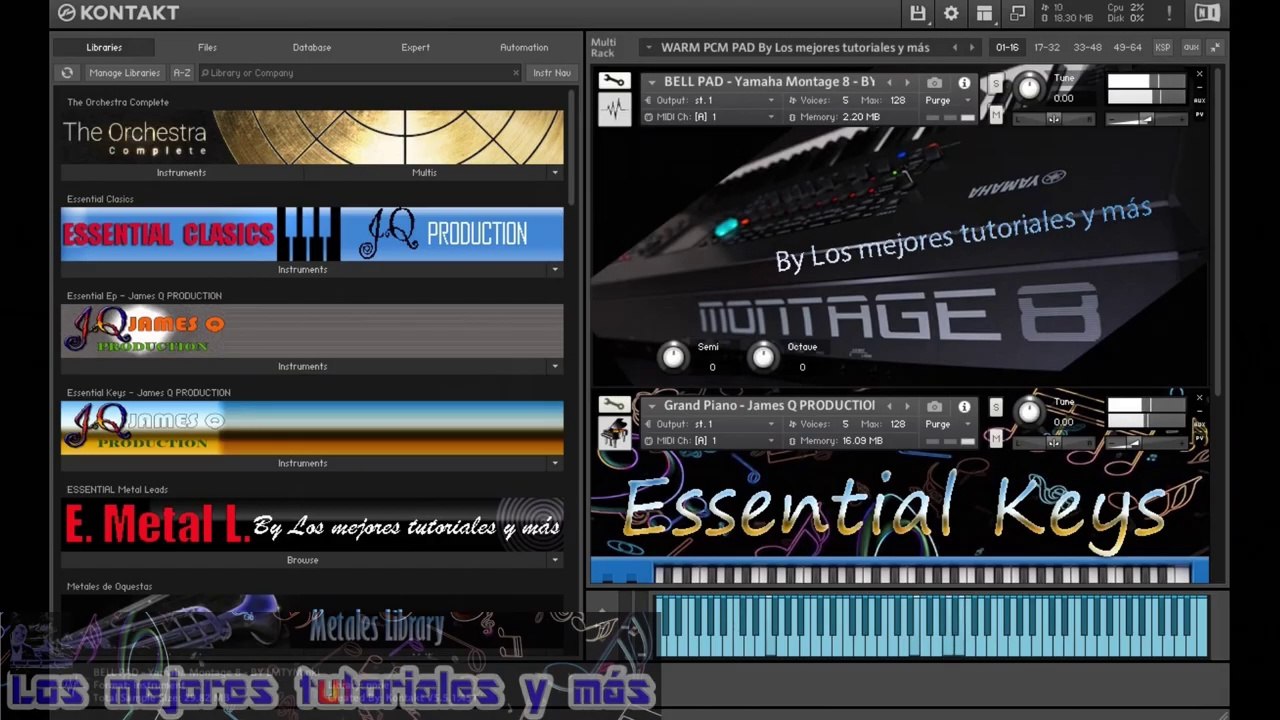Open BELL PAD wrench edit mode
Viewport: 1280px width, 720px height.
click(x=614, y=82)
